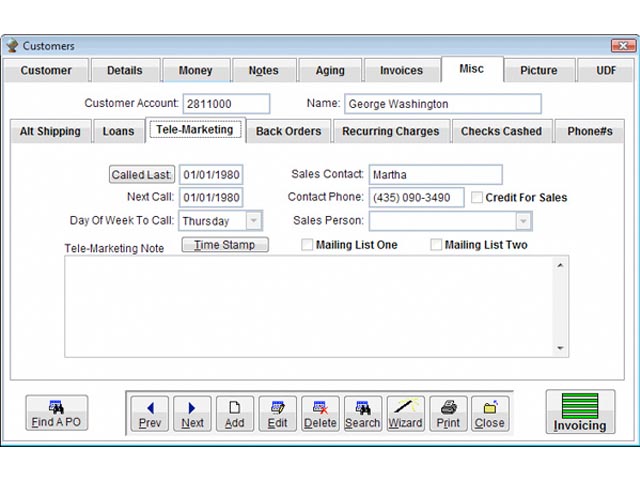The image size is (640, 480).
Task: Click the Find A PO binoculars button
Action: point(56,413)
